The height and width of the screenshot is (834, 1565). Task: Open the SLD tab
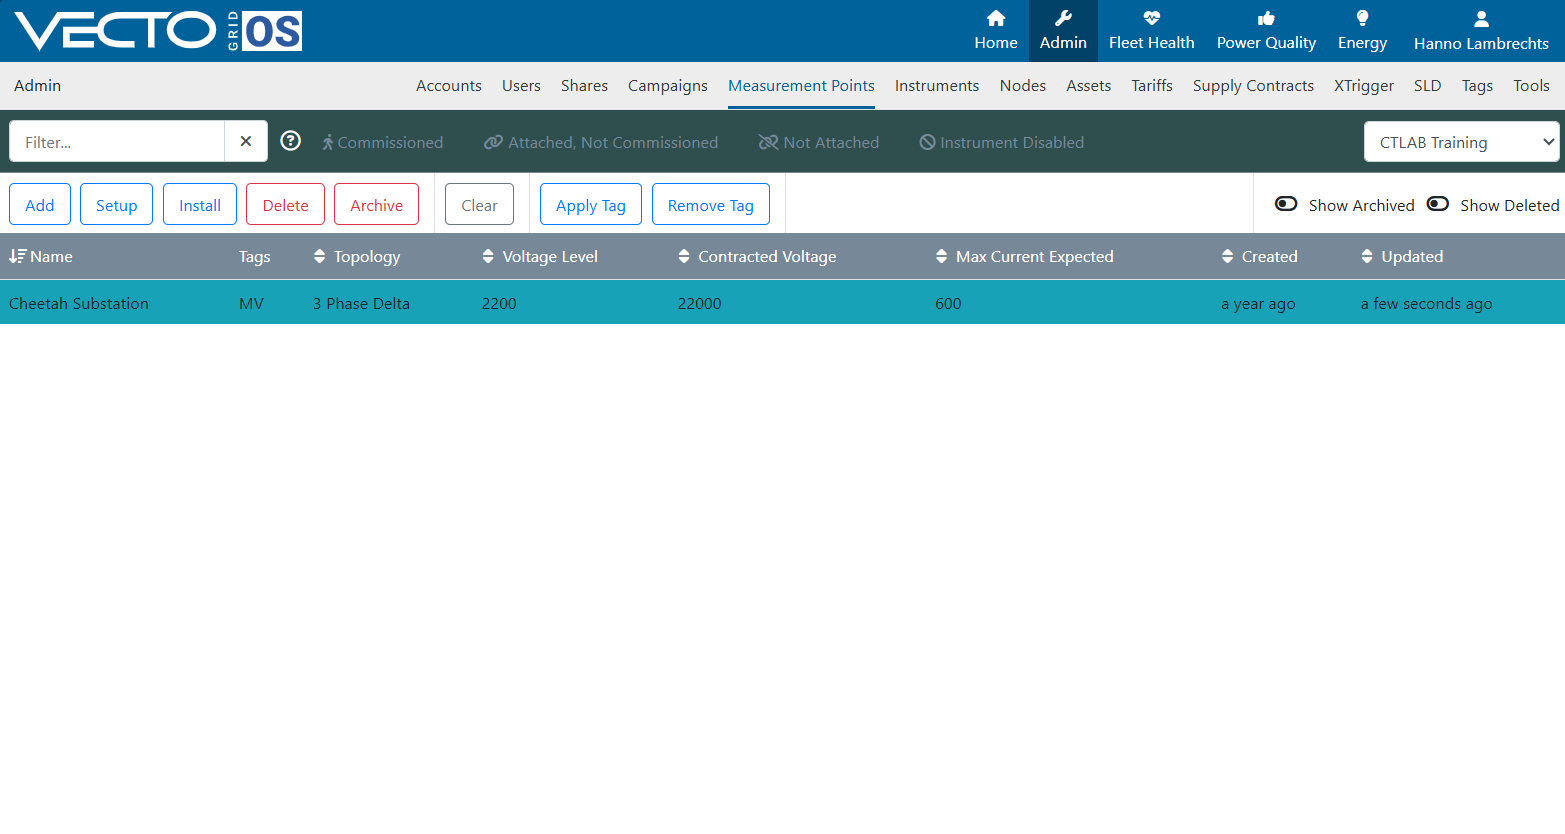(1428, 86)
